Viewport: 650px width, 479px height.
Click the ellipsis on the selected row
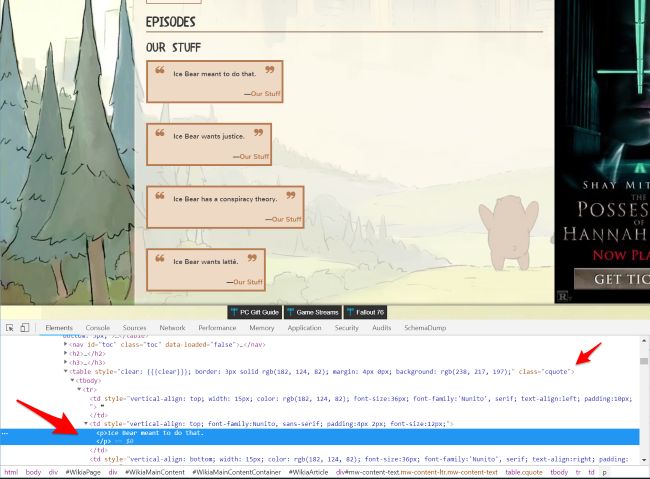pyautogui.click(x=5, y=433)
